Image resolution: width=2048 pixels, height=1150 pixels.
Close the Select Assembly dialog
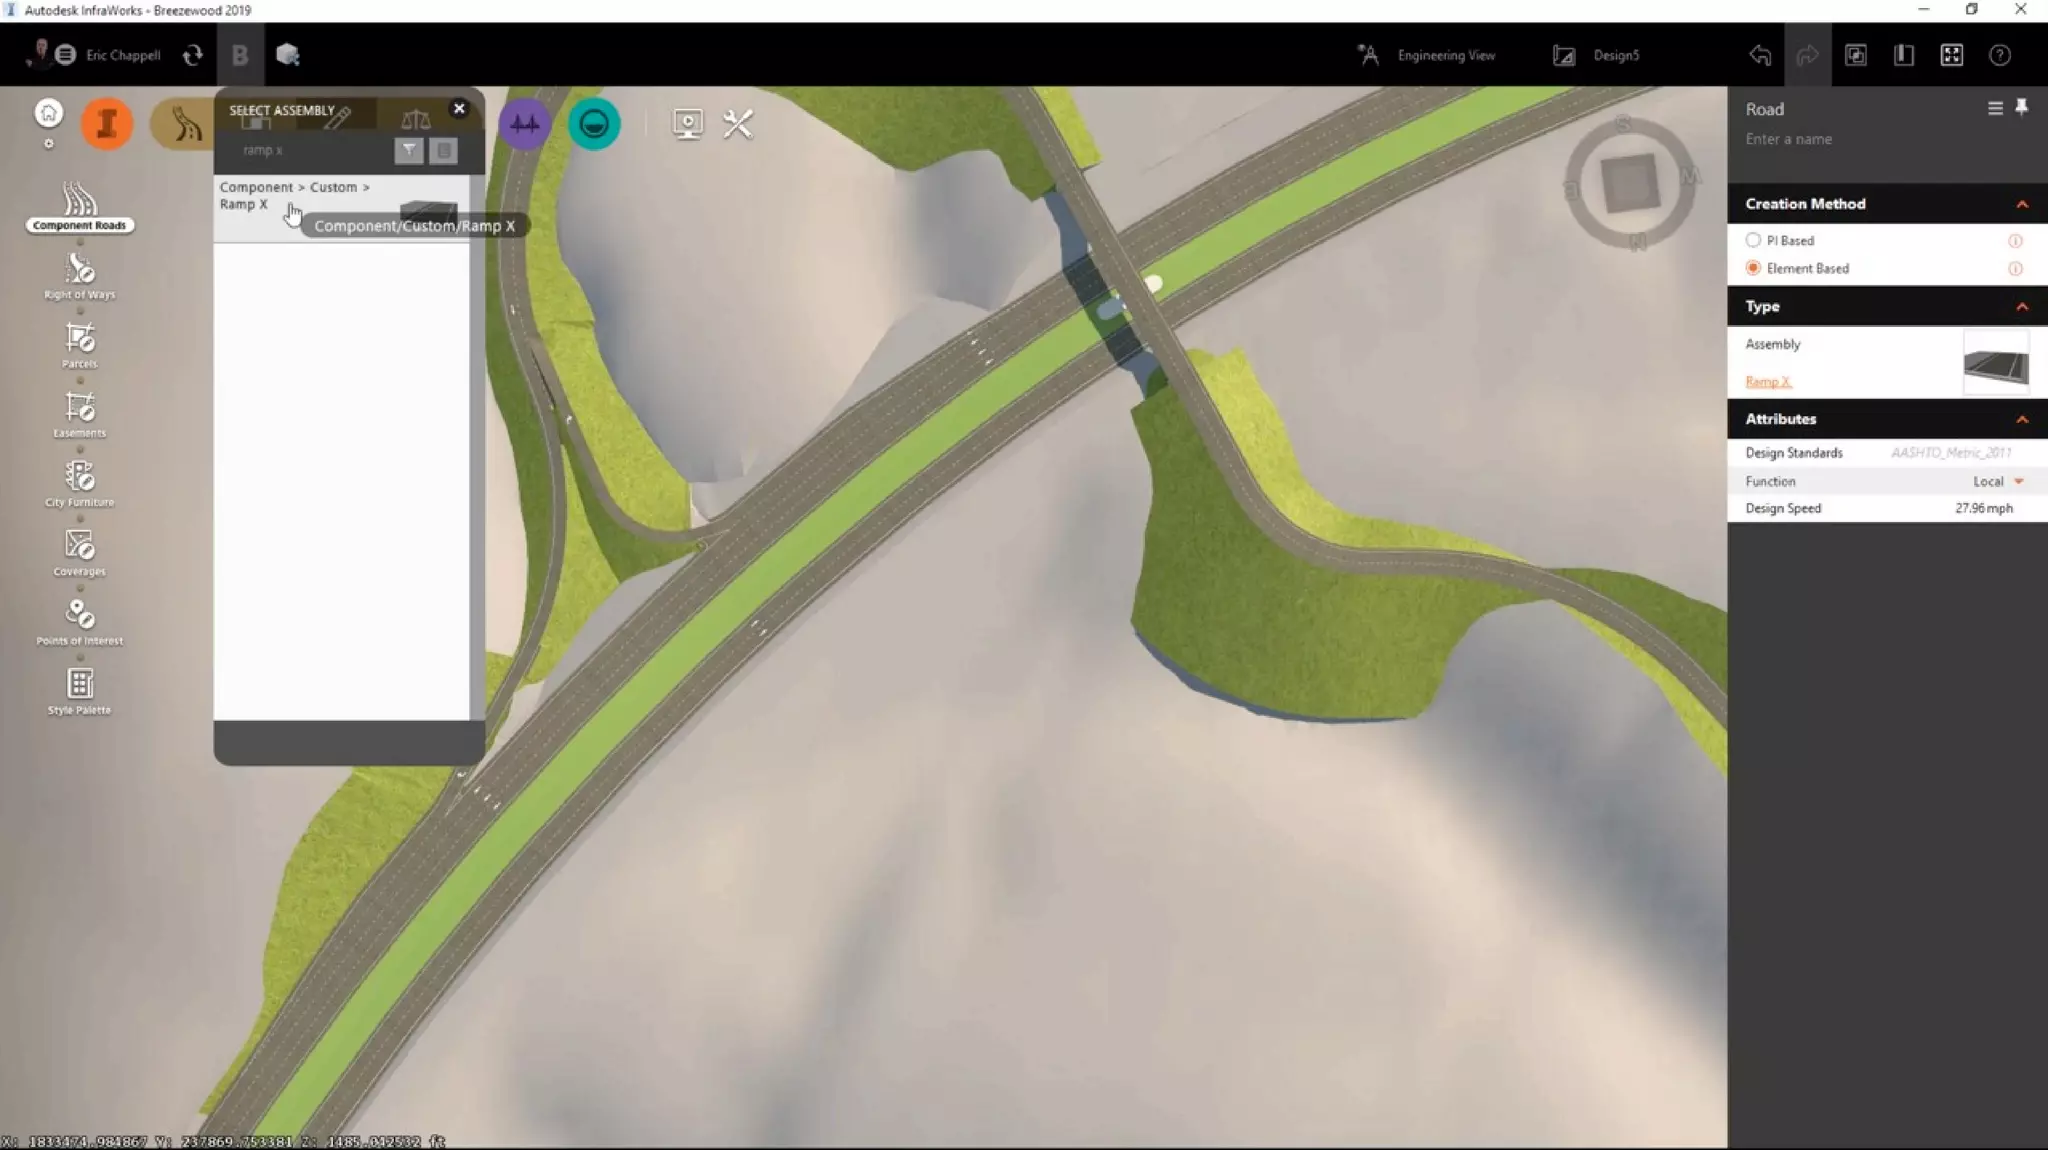click(459, 108)
